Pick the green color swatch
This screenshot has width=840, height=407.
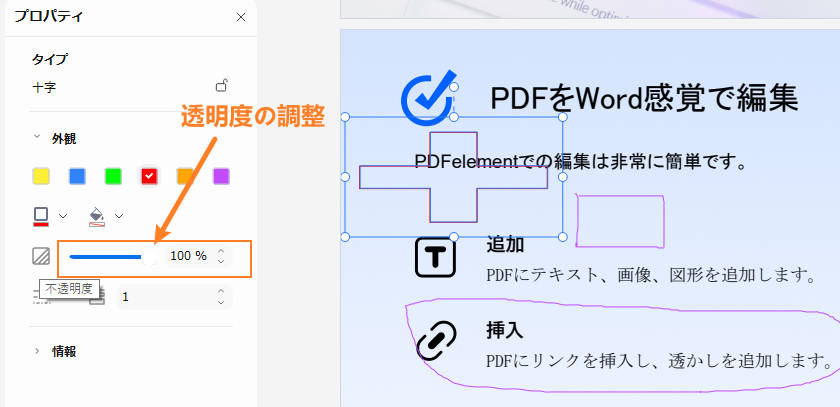[x=113, y=176]
